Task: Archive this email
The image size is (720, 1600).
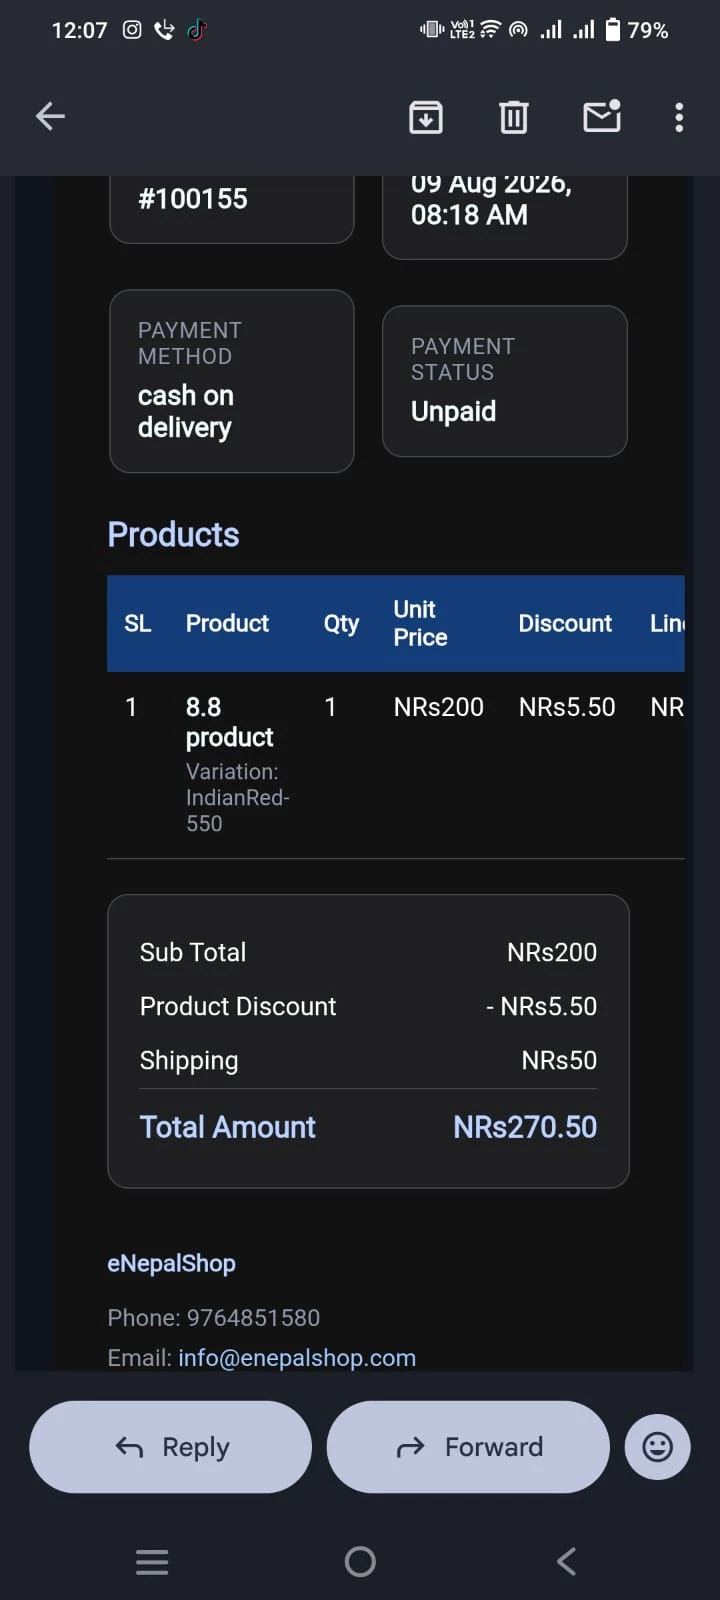Action: [x=426, y=117]
